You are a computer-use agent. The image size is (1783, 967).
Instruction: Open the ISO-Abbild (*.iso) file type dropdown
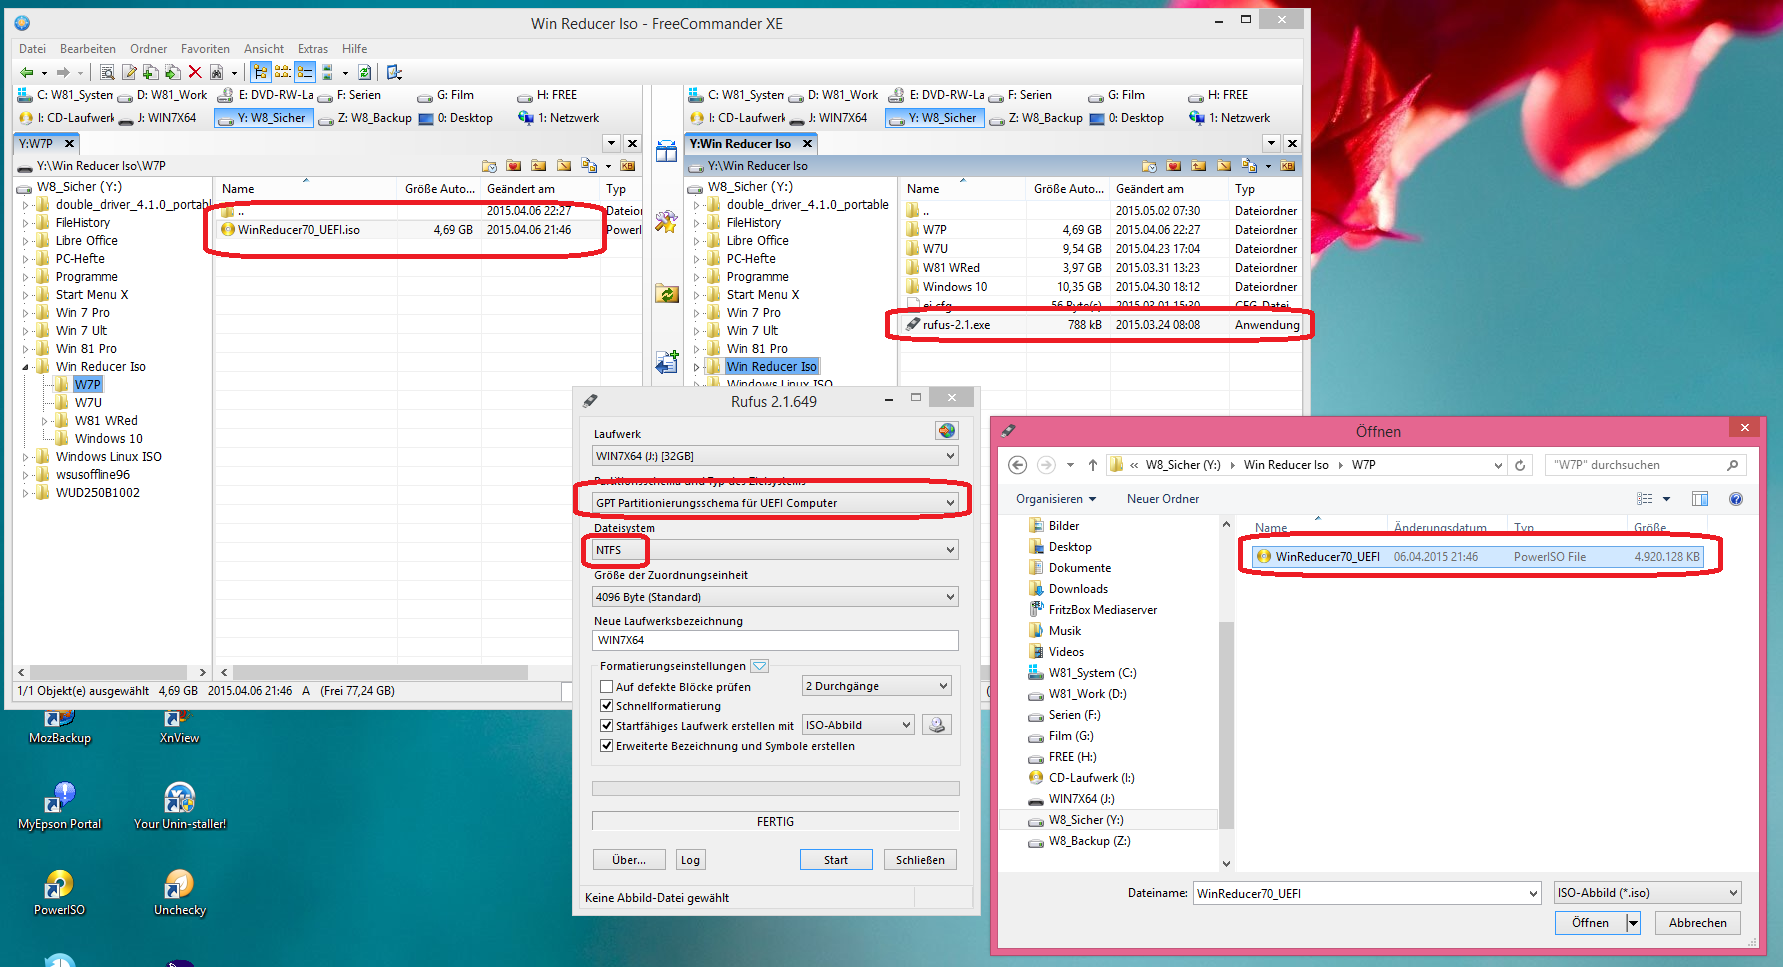[x=1648, y=893]
